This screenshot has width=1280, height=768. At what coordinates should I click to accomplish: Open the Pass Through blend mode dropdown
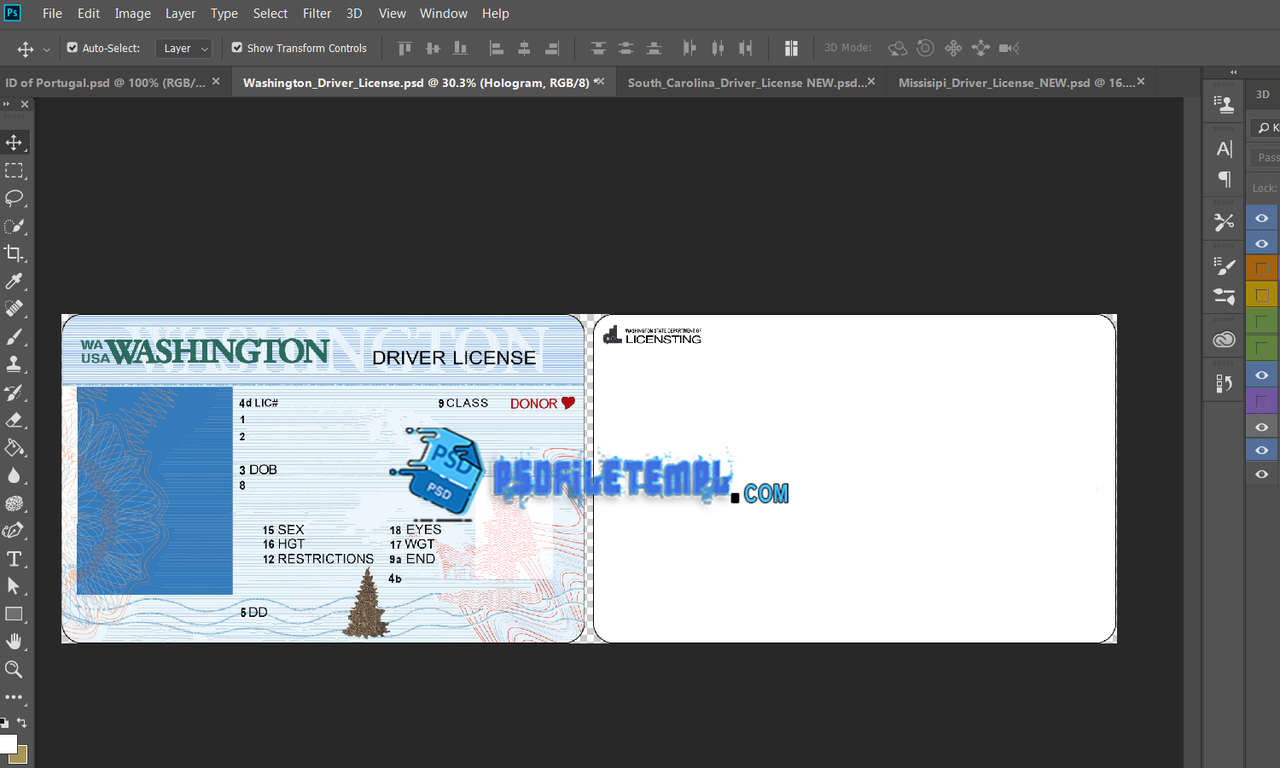(x=1266, y=157)
